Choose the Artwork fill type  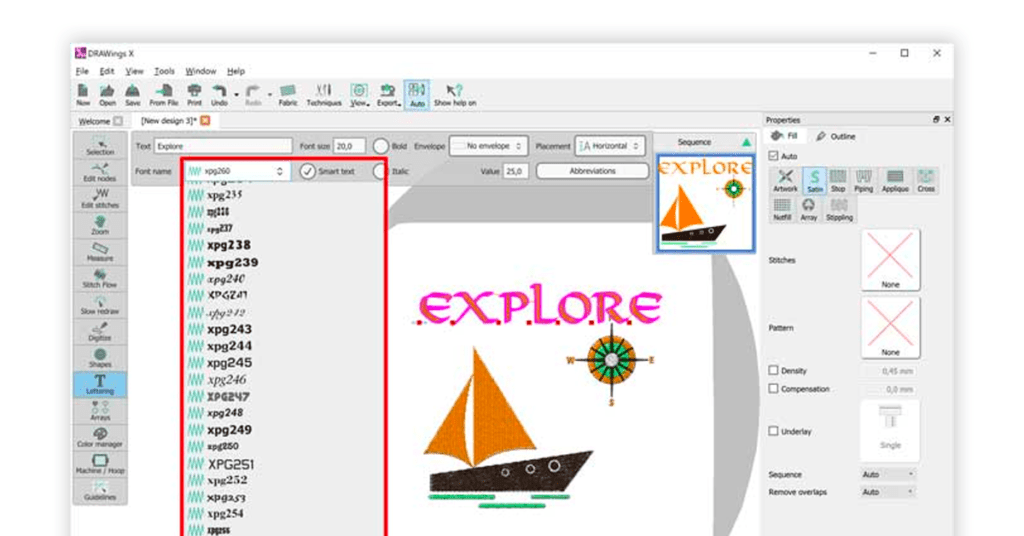click(x=785, y=180)
